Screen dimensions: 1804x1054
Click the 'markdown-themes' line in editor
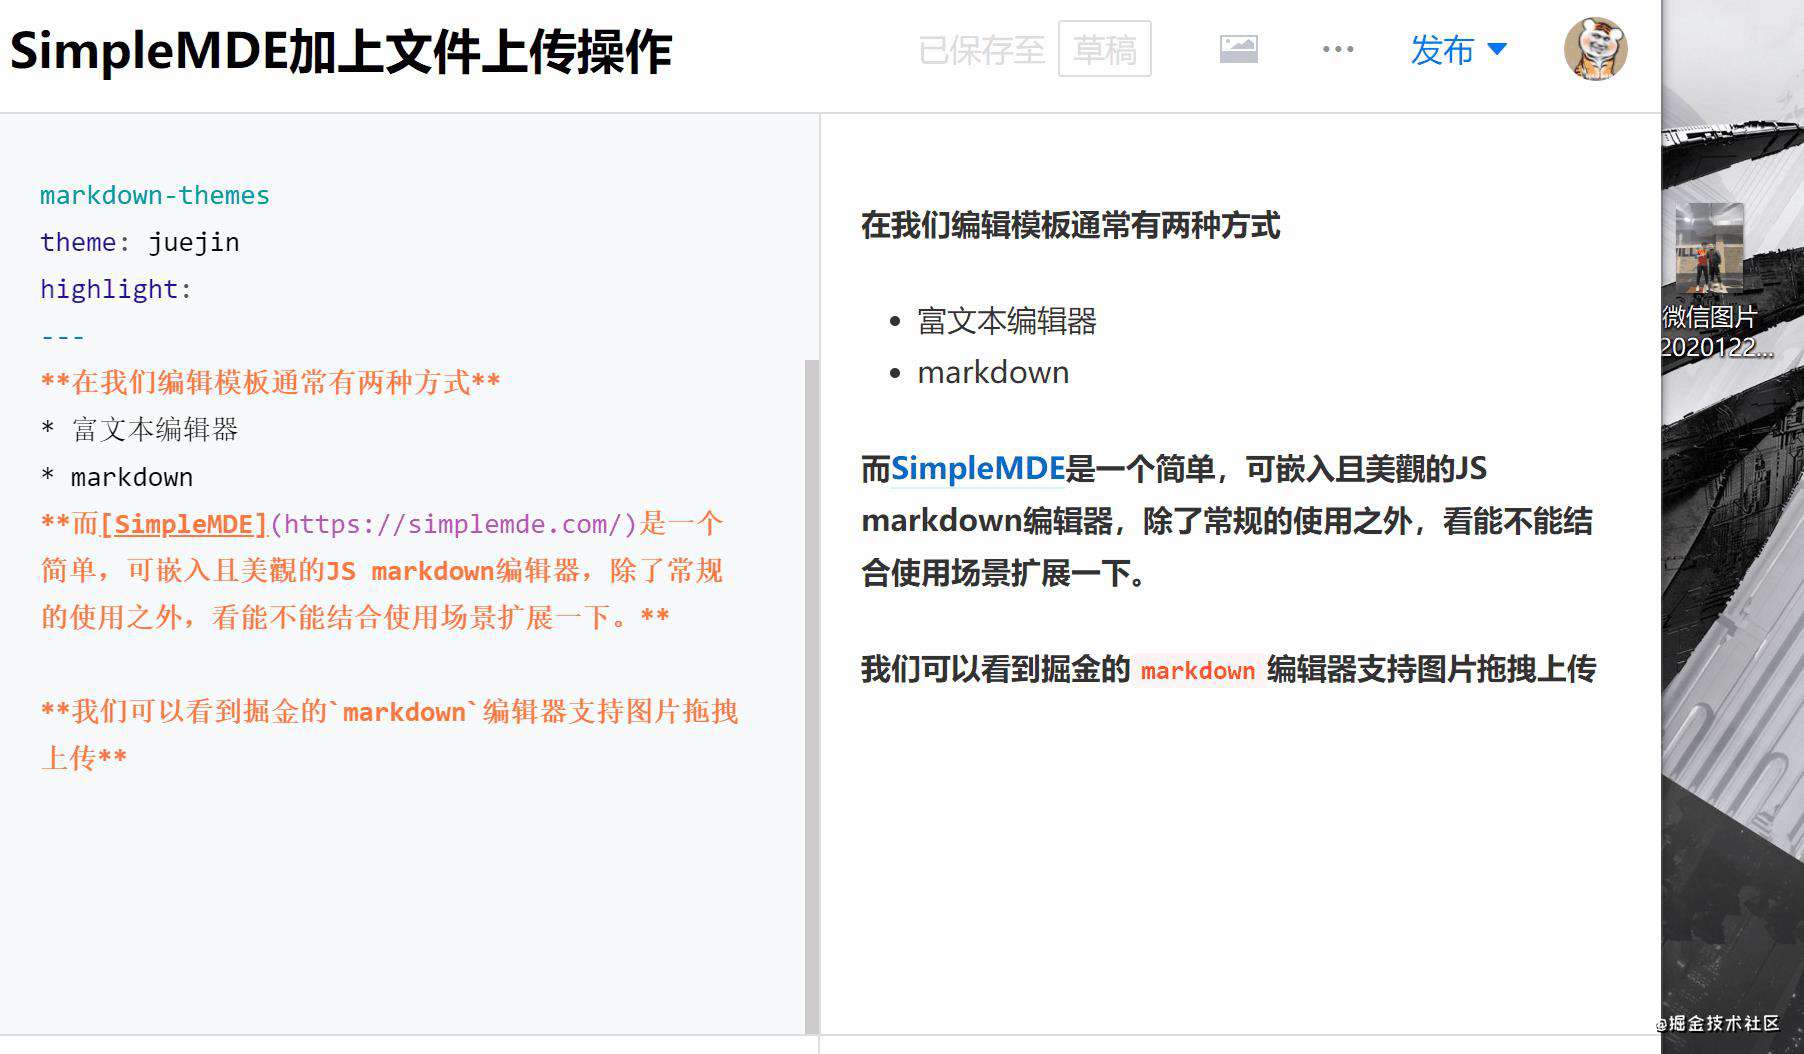(155, 195)
